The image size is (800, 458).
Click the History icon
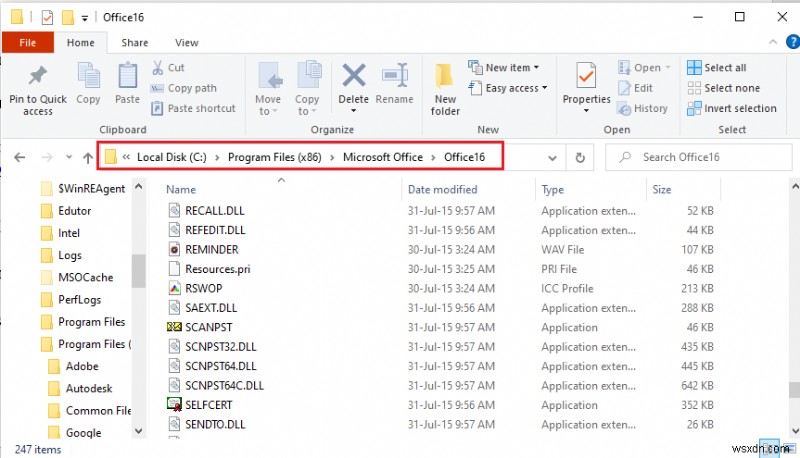point(624,108)
